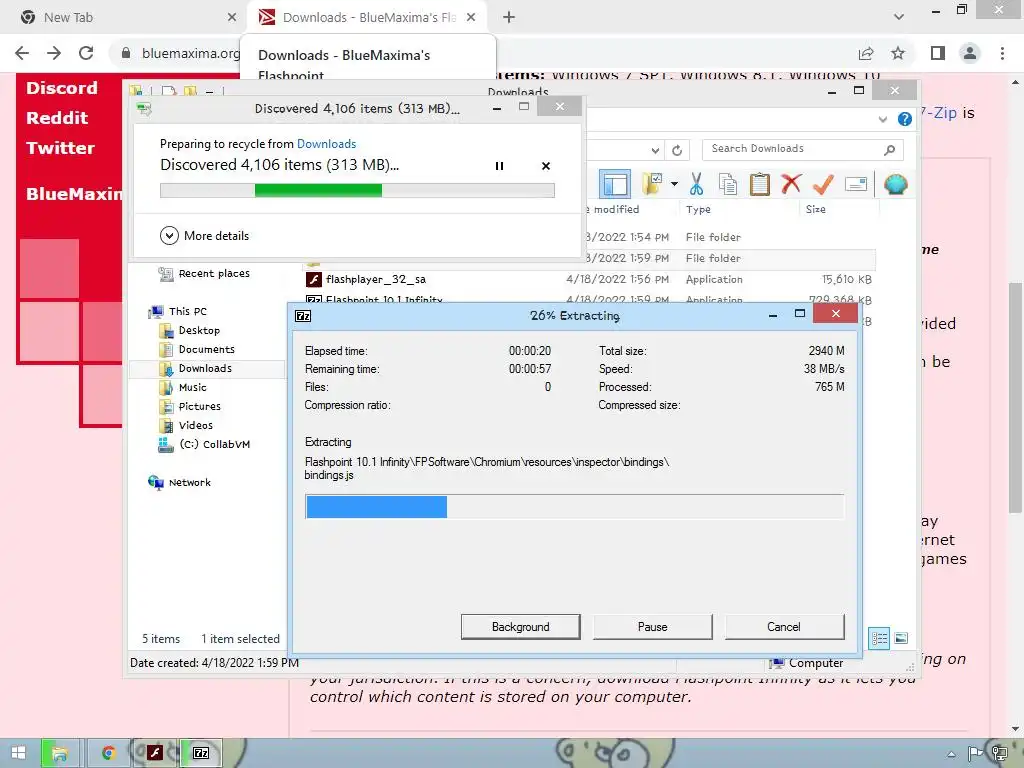Click the Windows Start button
Viewport: 1024px width, 768px height.
[x=18, y=753]
